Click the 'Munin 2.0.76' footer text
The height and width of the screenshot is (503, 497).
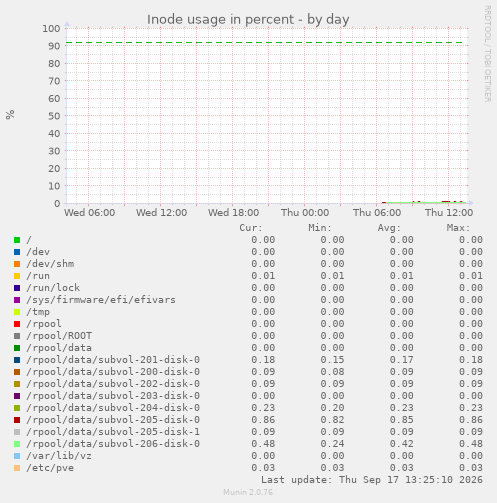248,492
